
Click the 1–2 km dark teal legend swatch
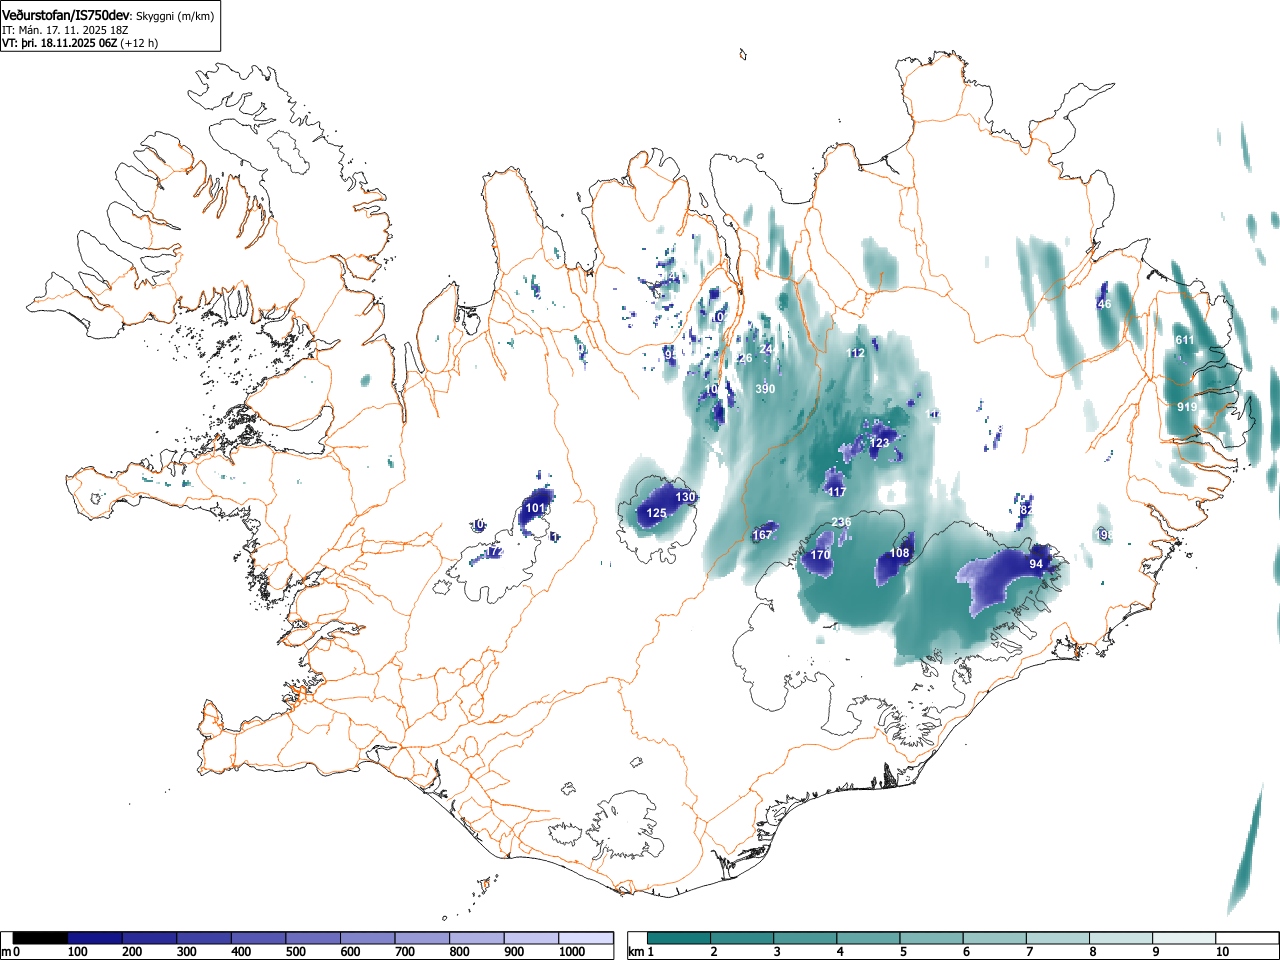(679, 939)
